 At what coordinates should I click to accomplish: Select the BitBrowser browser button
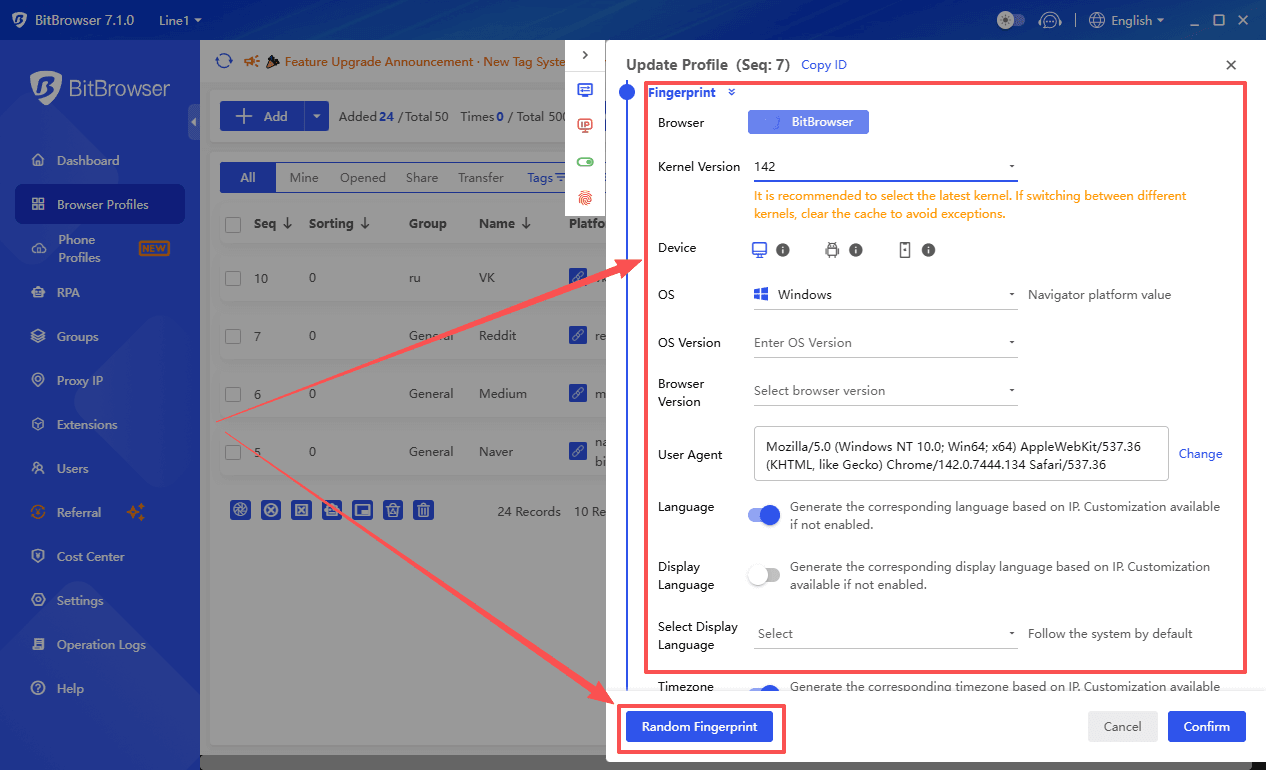[x=808, y=122]
